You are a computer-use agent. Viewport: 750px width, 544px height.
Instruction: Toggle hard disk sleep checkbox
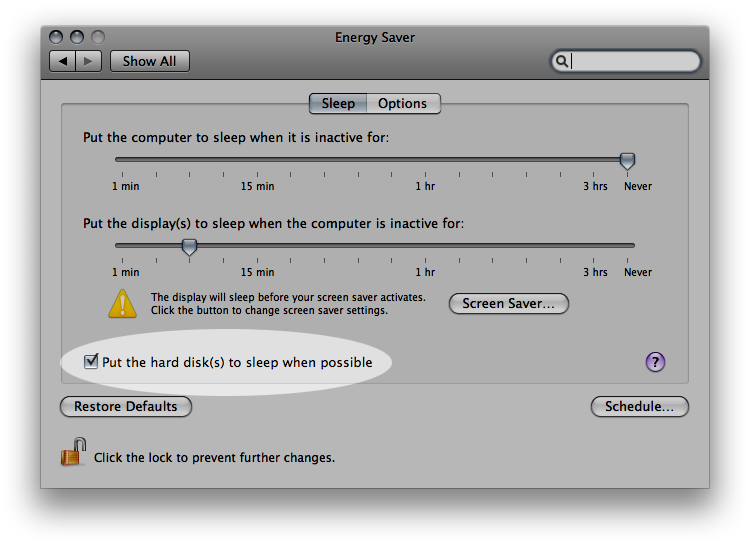tap(91, 361)
